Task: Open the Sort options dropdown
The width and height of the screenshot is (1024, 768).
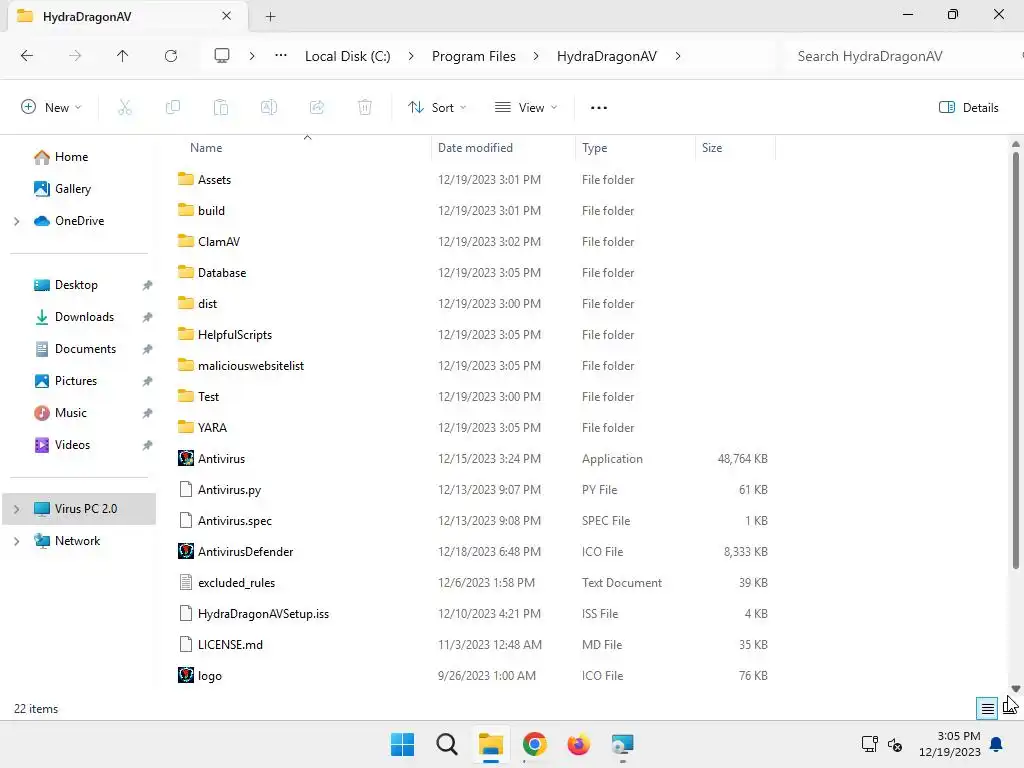Action: 437,108
